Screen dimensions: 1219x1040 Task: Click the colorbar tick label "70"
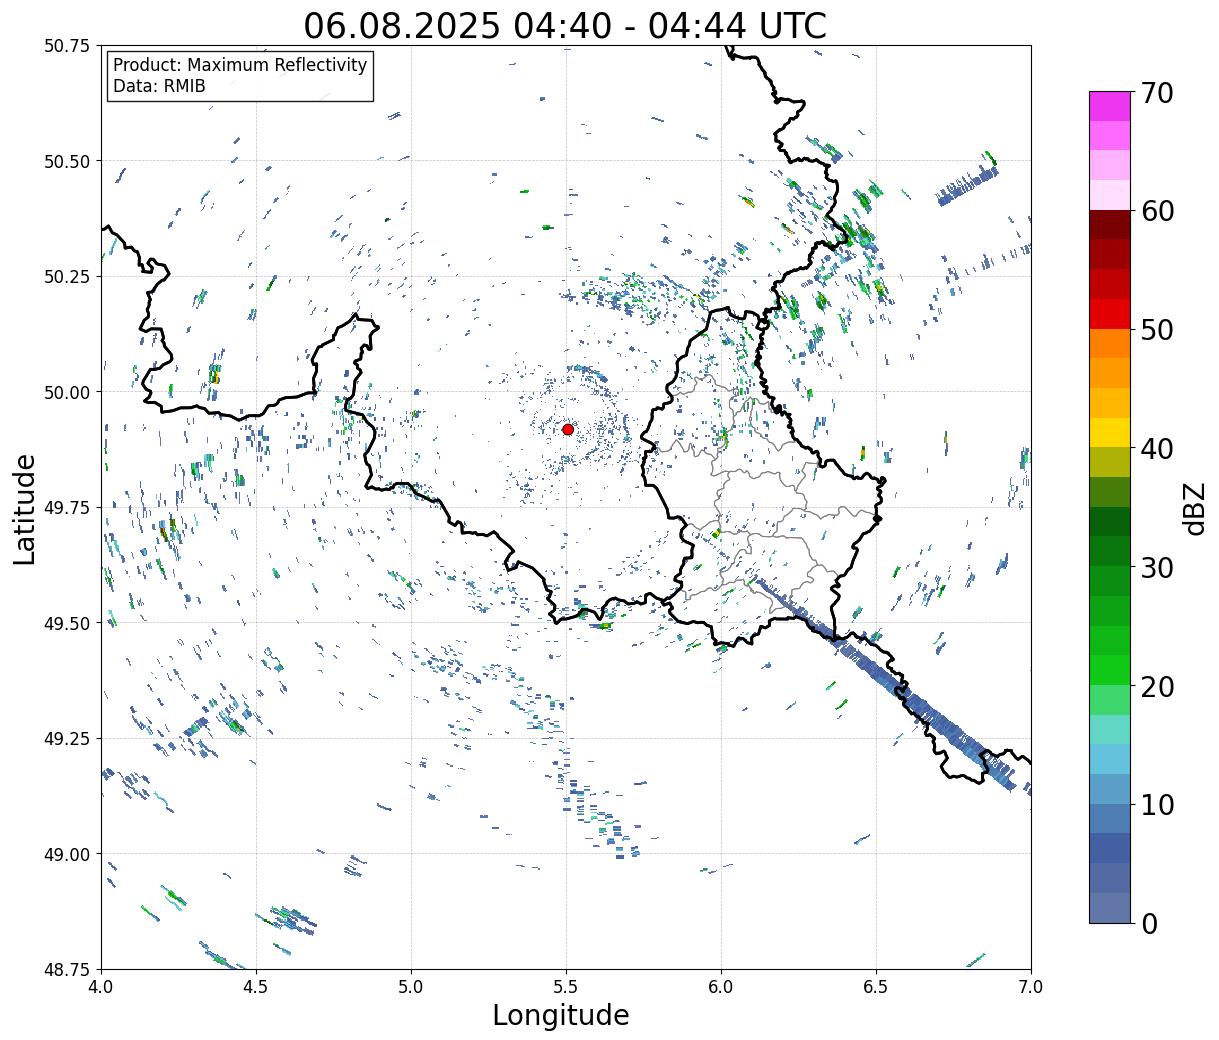tap(1157, 93)
